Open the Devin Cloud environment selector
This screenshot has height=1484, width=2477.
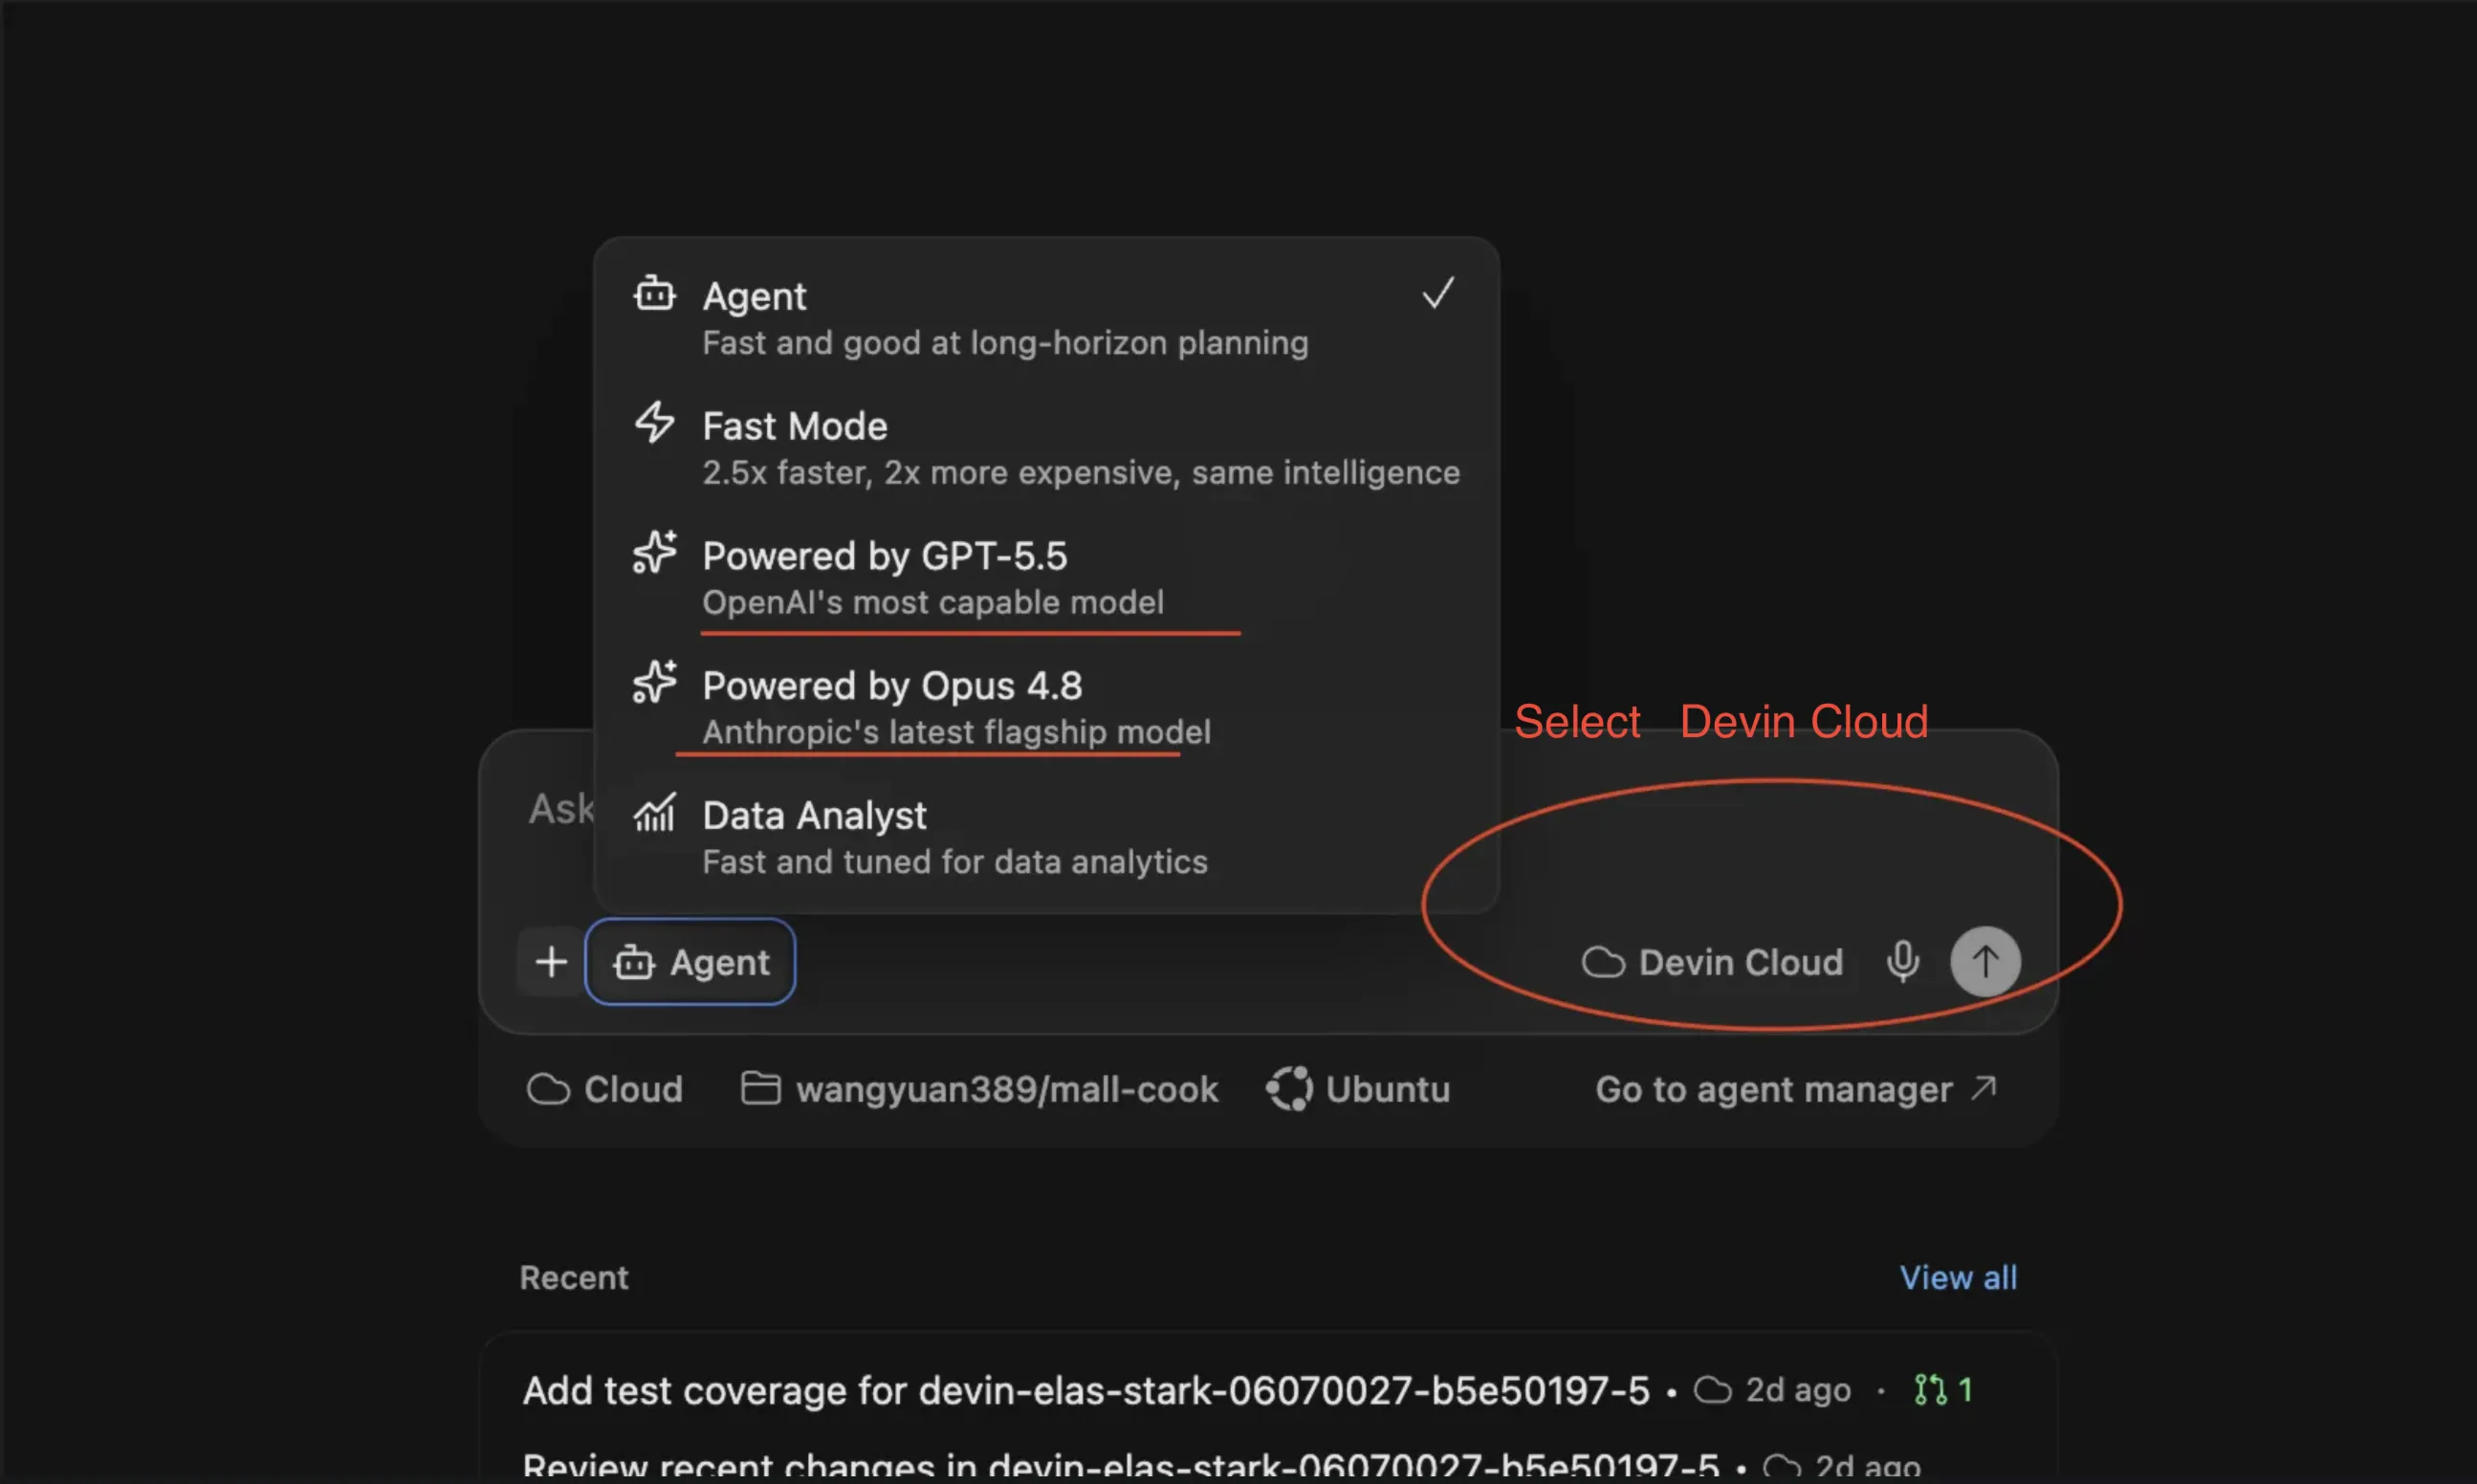point(1712,962)
